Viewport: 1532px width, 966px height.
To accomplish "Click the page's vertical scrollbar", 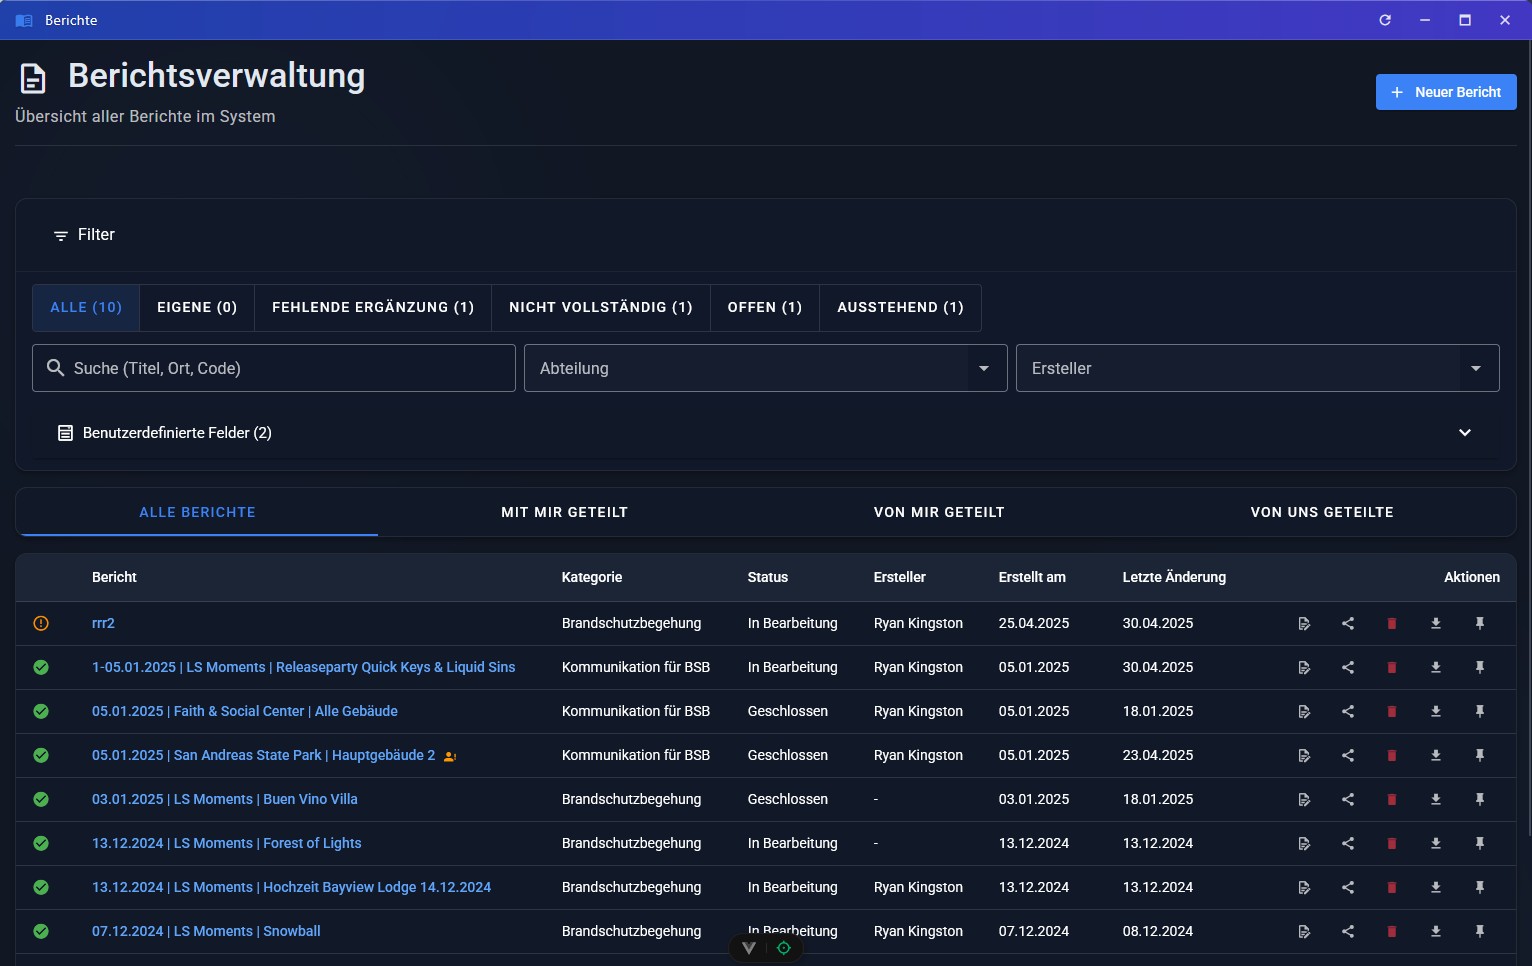I will pos(1528,440).
